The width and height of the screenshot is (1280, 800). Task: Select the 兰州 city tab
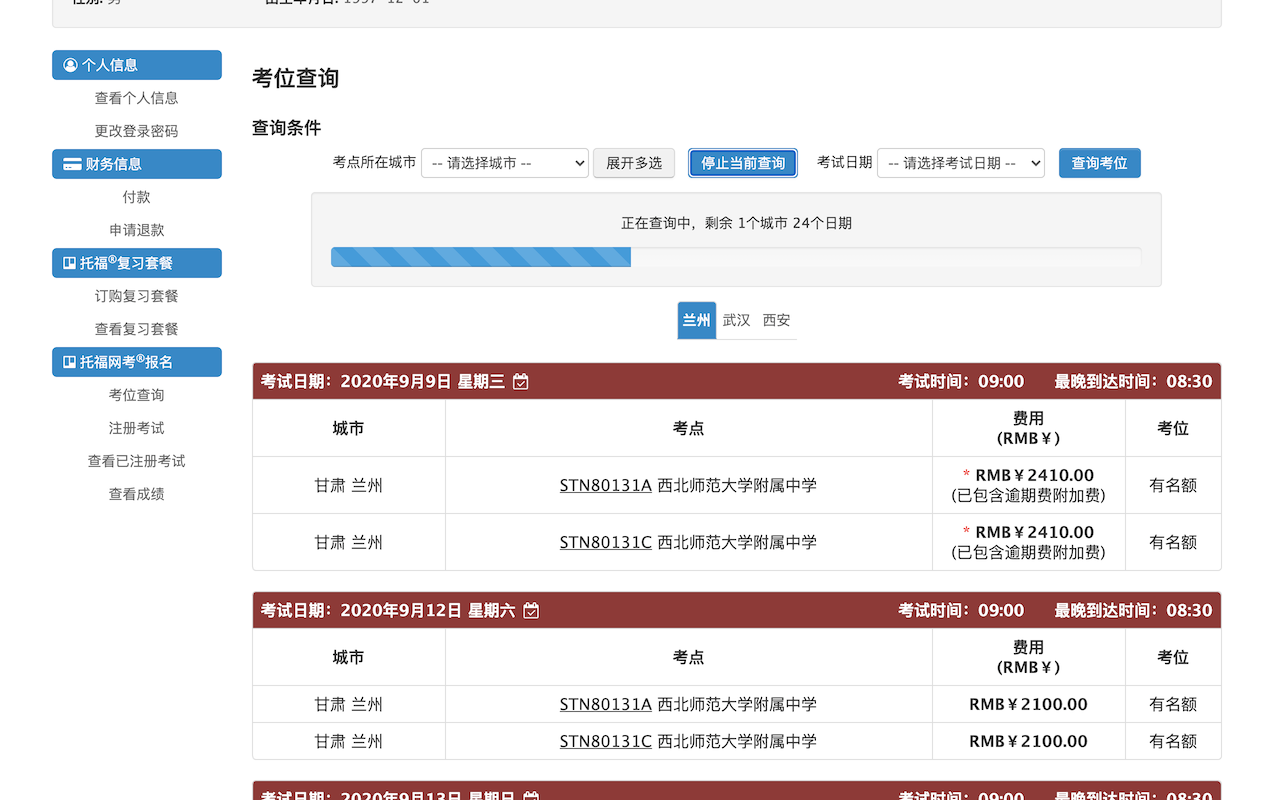pyautogui.click(x=696, y=320)
